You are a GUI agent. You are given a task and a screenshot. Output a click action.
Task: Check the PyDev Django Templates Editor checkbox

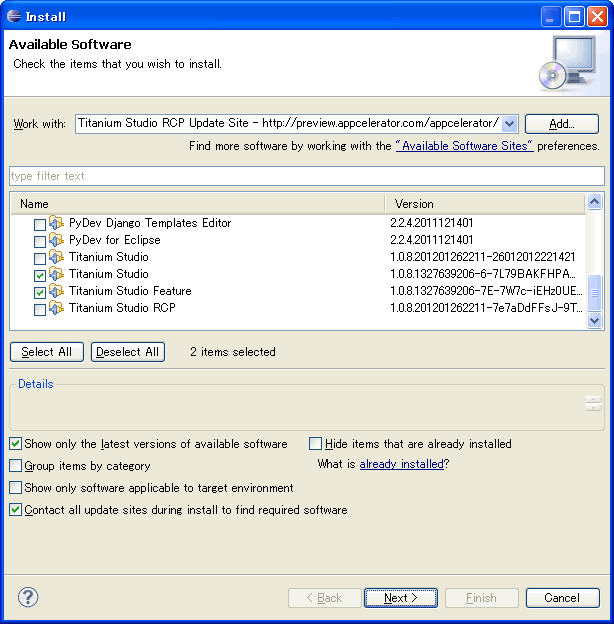[40, 224]
